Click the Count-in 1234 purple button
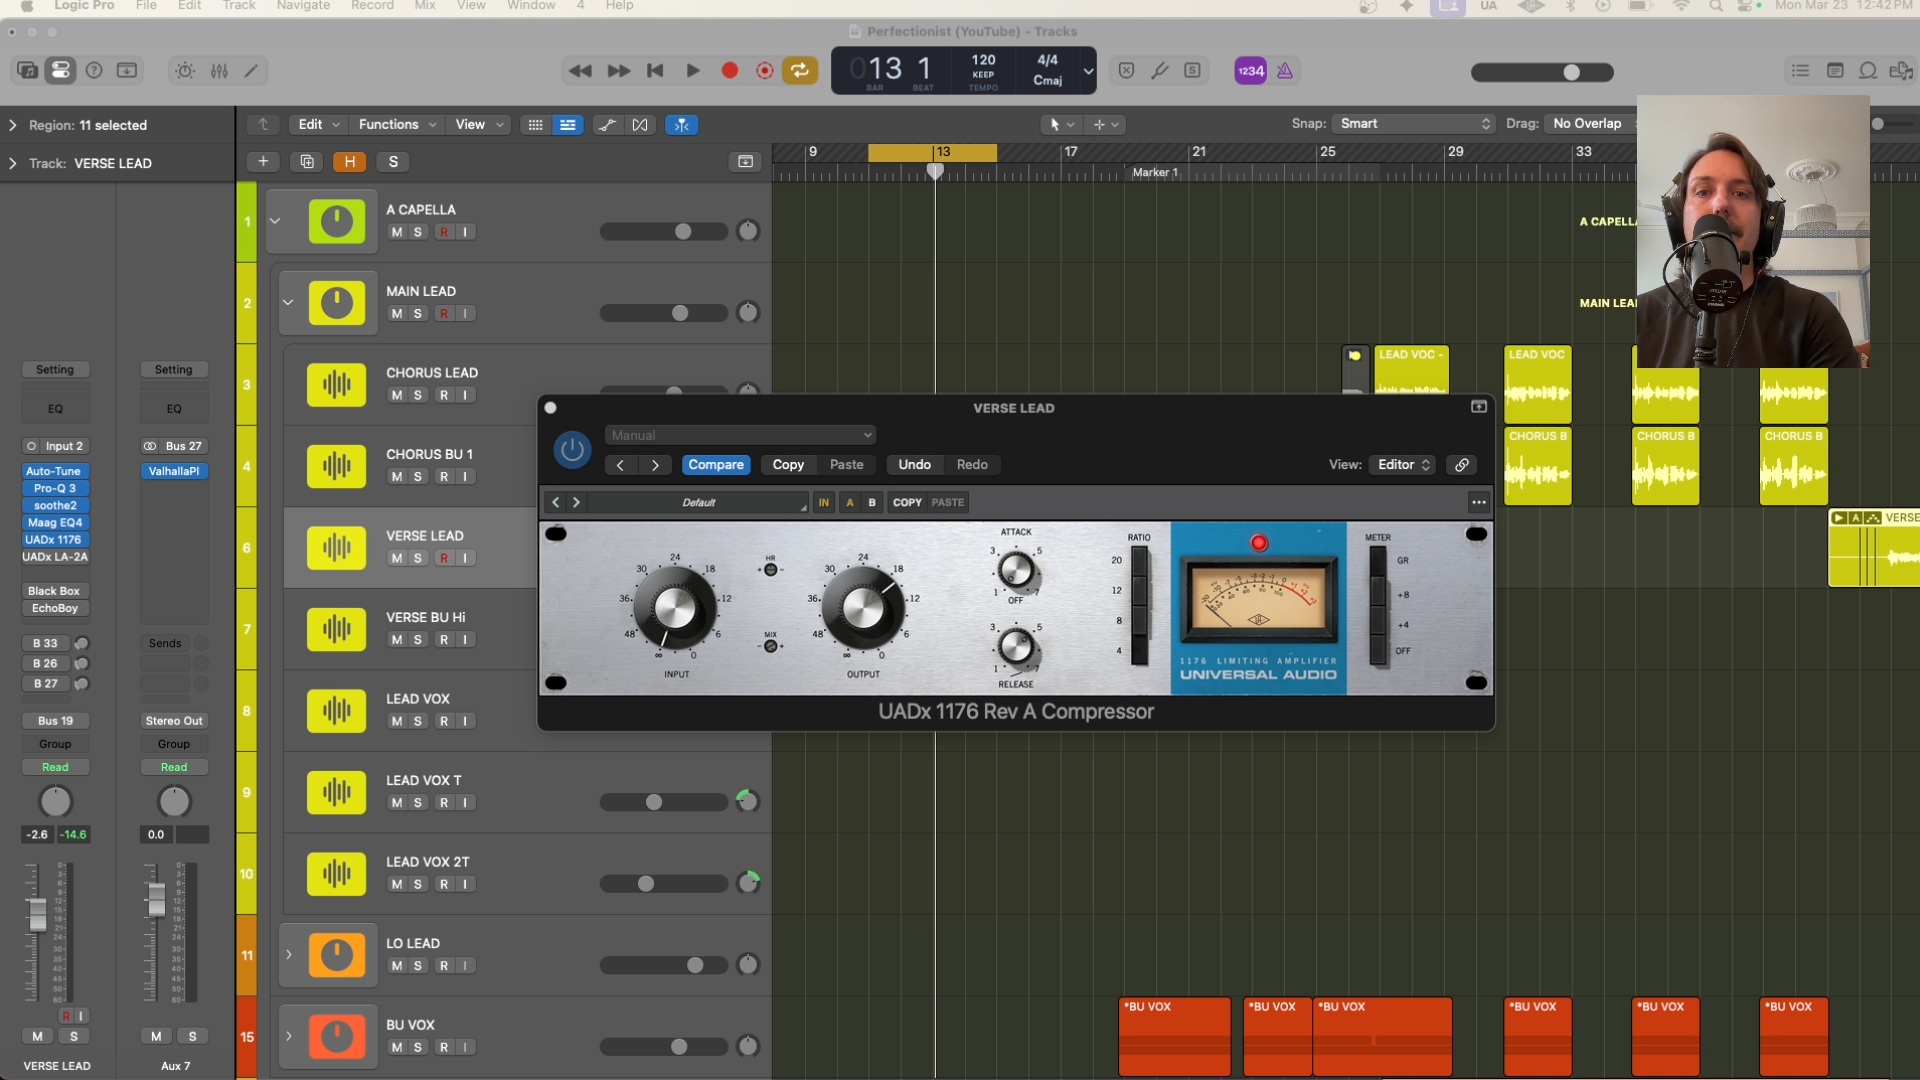 click(x=1250, y=71)
